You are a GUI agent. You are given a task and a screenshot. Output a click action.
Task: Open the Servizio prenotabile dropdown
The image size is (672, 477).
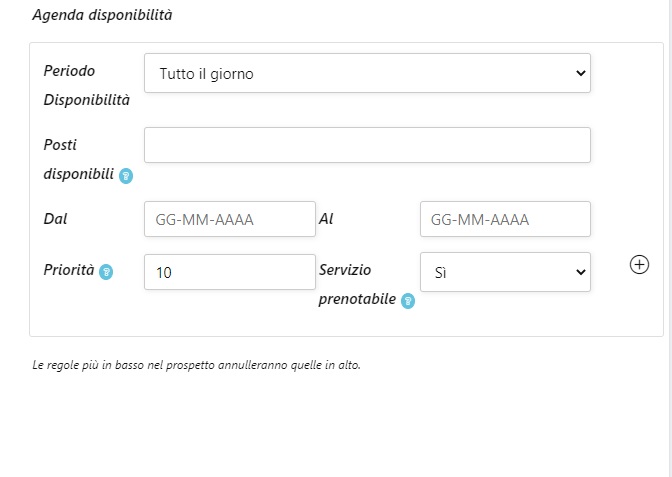505,272
